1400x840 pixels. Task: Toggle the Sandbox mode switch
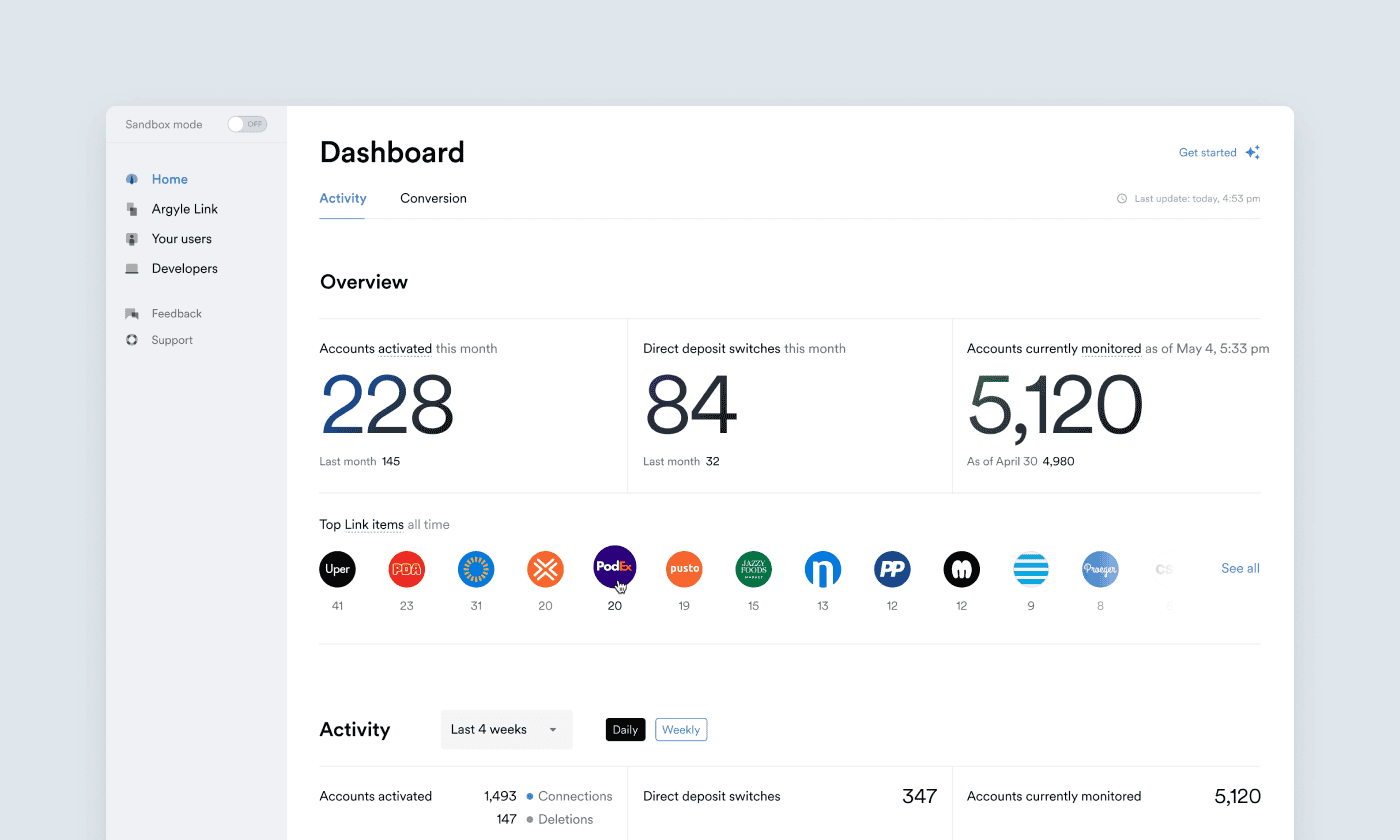point(247,124)
